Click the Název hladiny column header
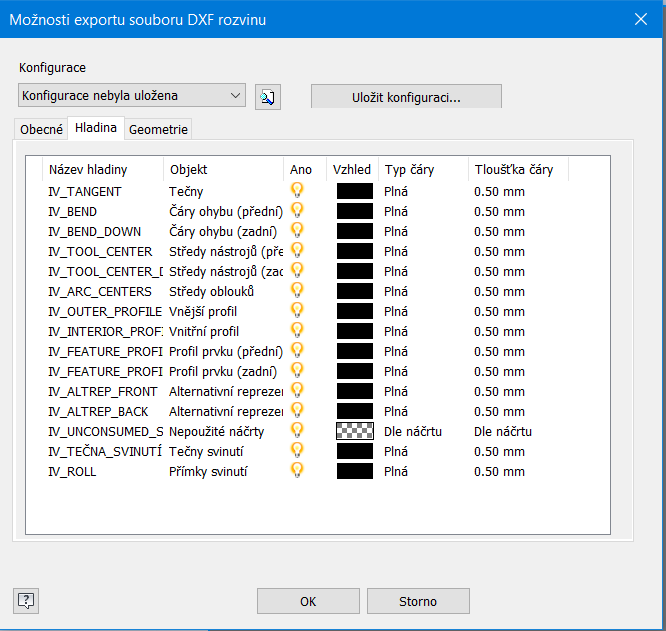The height and width of the screenshot is (631, 666). [x=88, y=170]
